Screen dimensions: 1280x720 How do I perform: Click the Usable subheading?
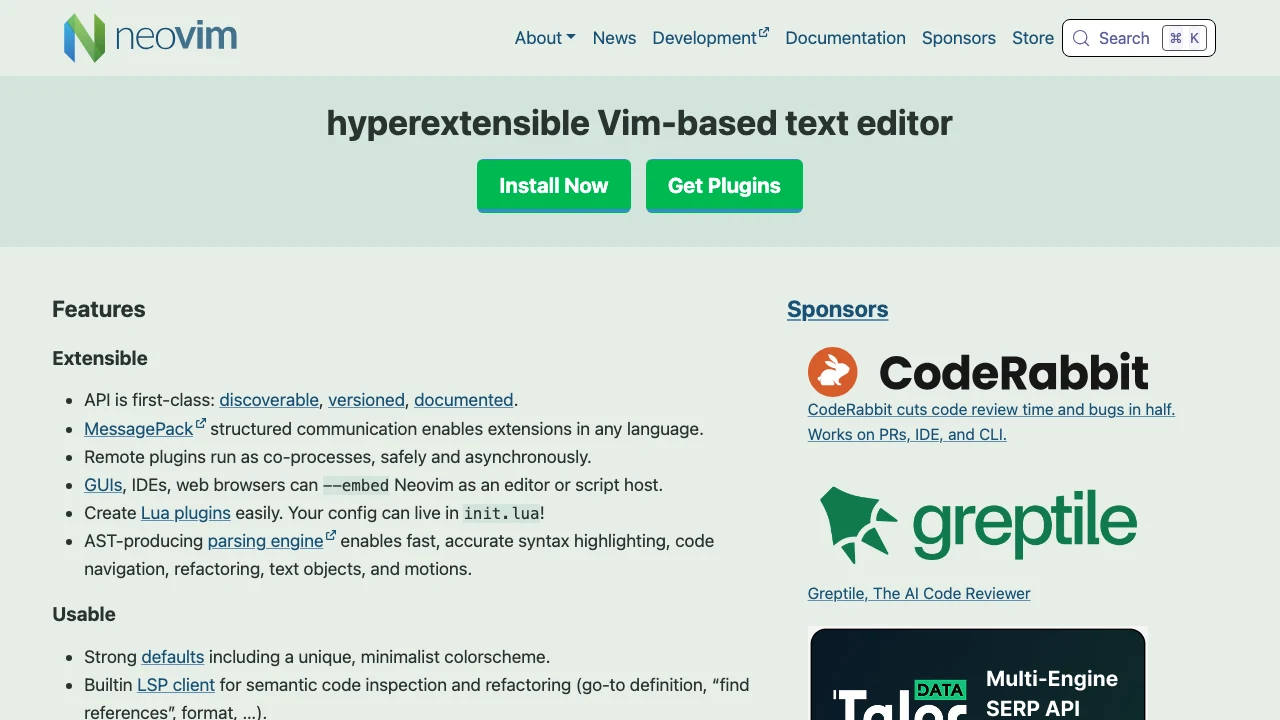84,614
